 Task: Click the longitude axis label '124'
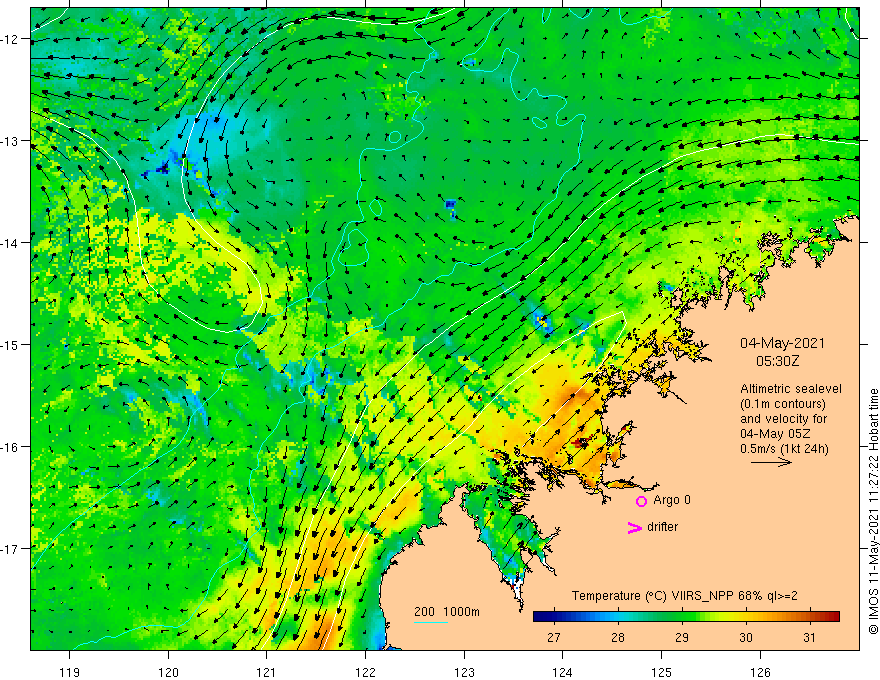coord(562,672)
